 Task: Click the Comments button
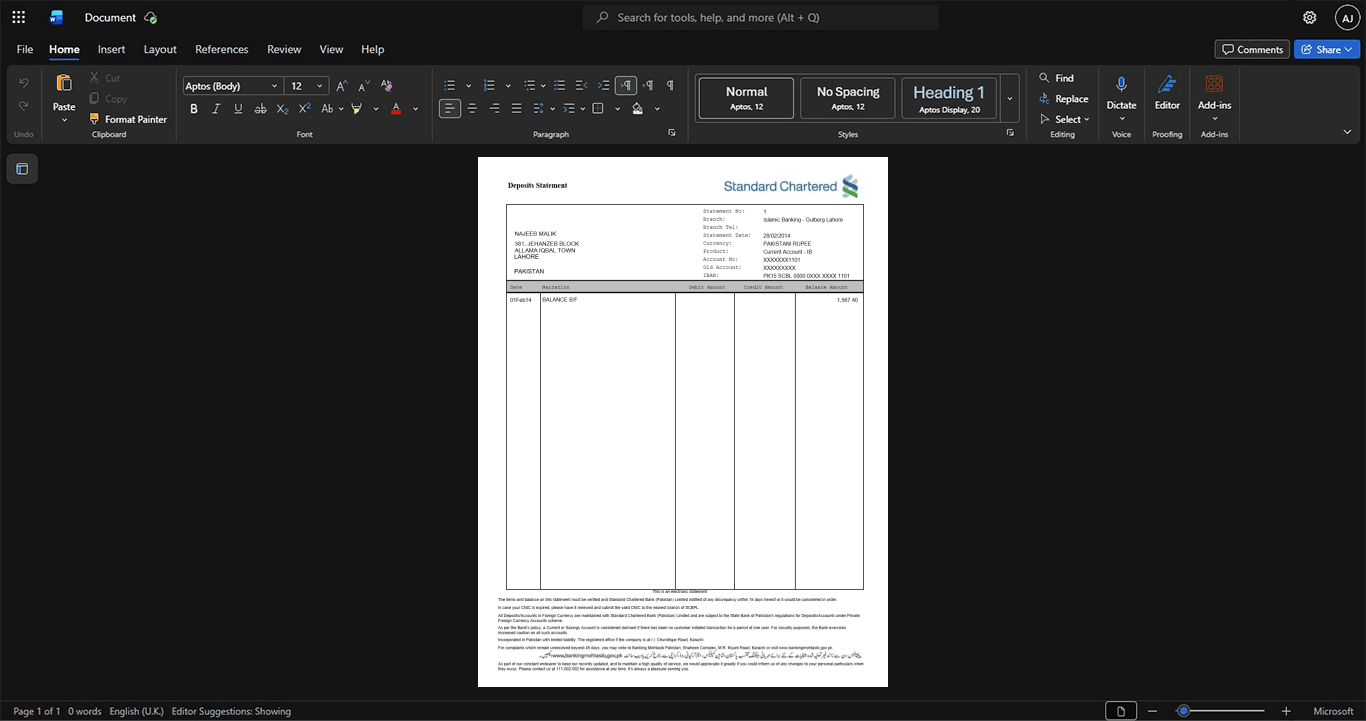click(x=1252, y=49)
